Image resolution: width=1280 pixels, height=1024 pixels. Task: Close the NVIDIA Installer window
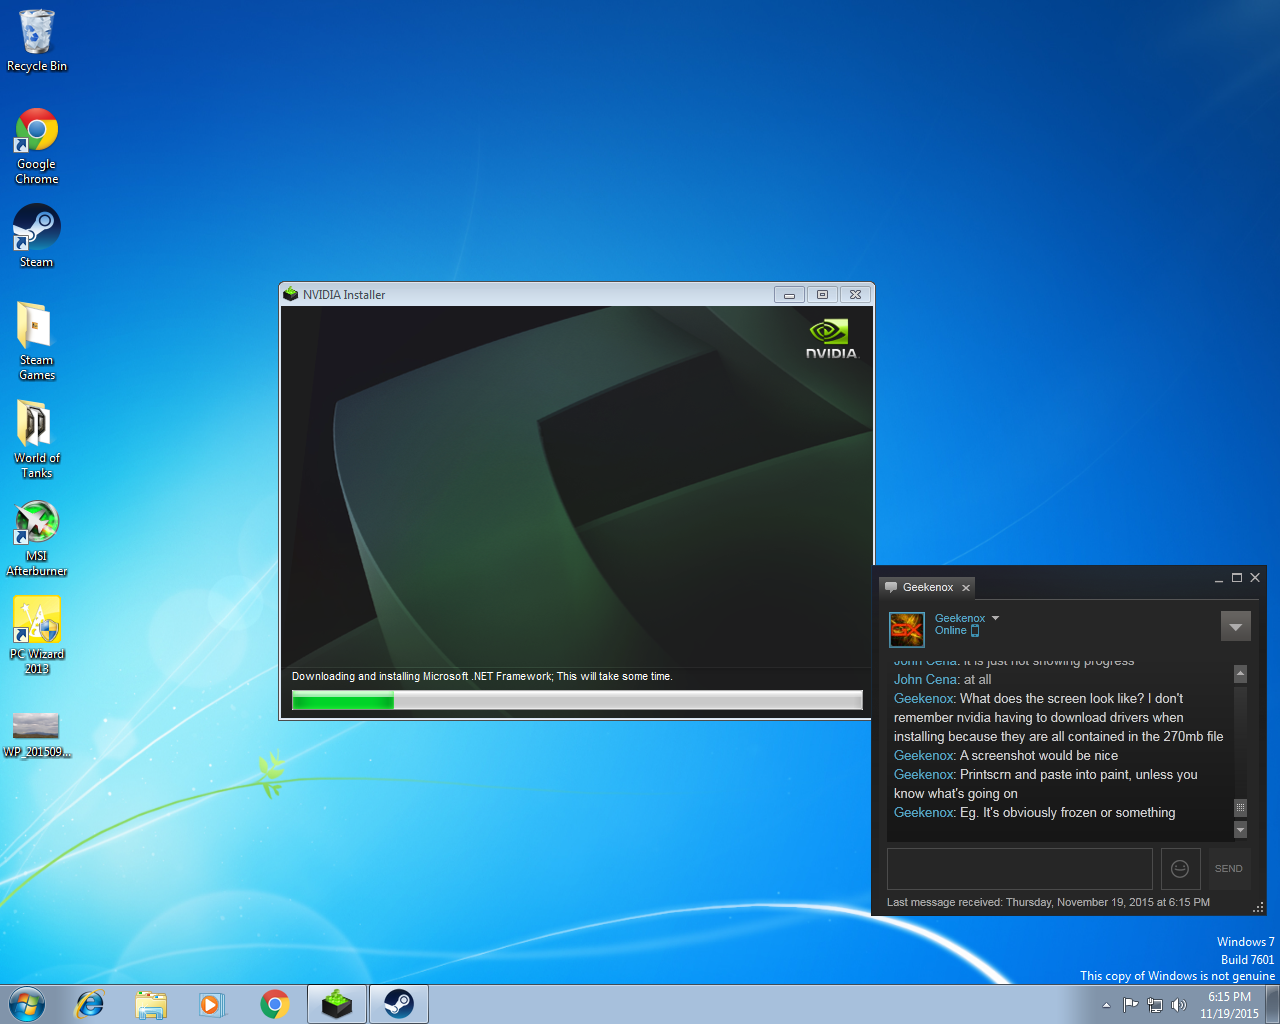coord(855,295)
